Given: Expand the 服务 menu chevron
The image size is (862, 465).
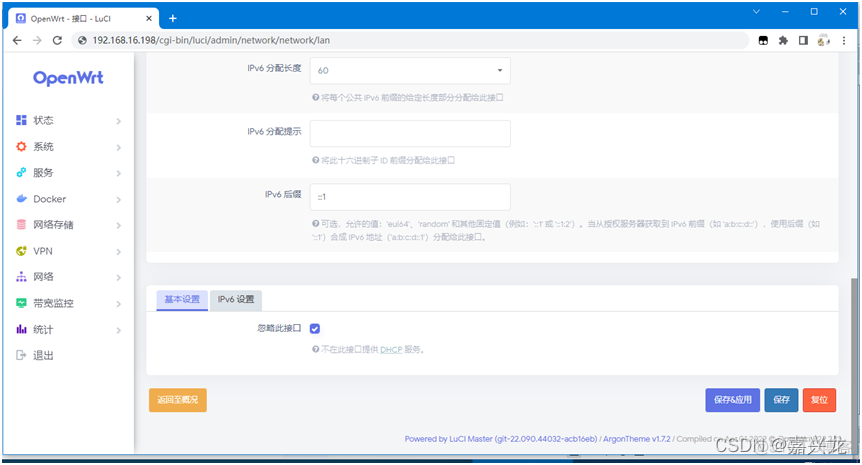Looking at the screenshot, I should (119, 173).
